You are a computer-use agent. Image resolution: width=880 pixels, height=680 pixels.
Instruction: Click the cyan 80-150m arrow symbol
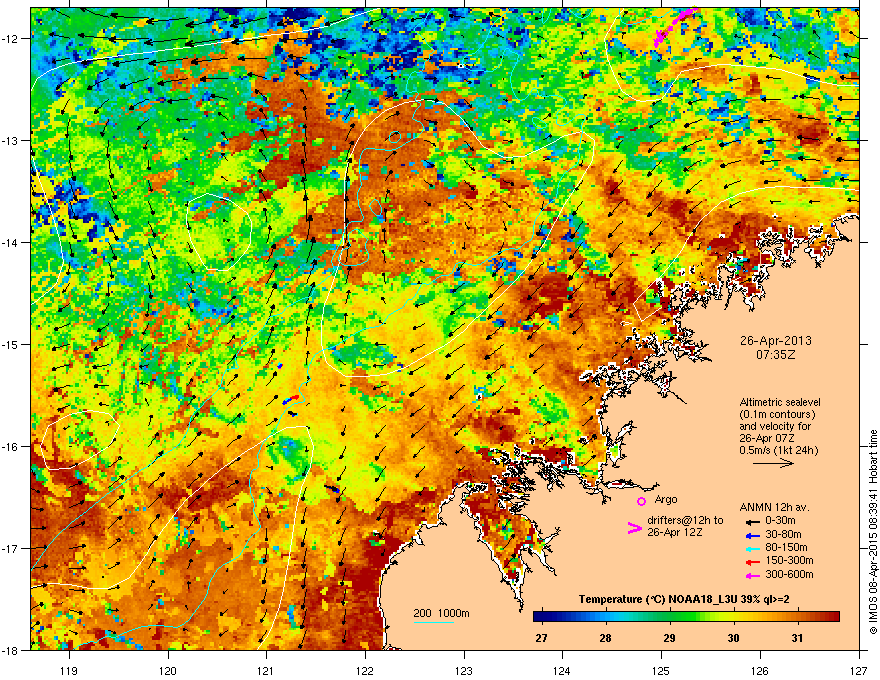[x=752, y=548]
